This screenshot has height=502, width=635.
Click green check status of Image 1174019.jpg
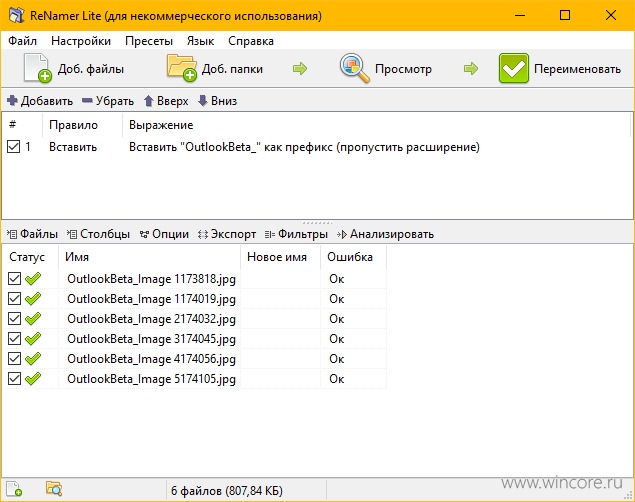(x=33, y=299)
